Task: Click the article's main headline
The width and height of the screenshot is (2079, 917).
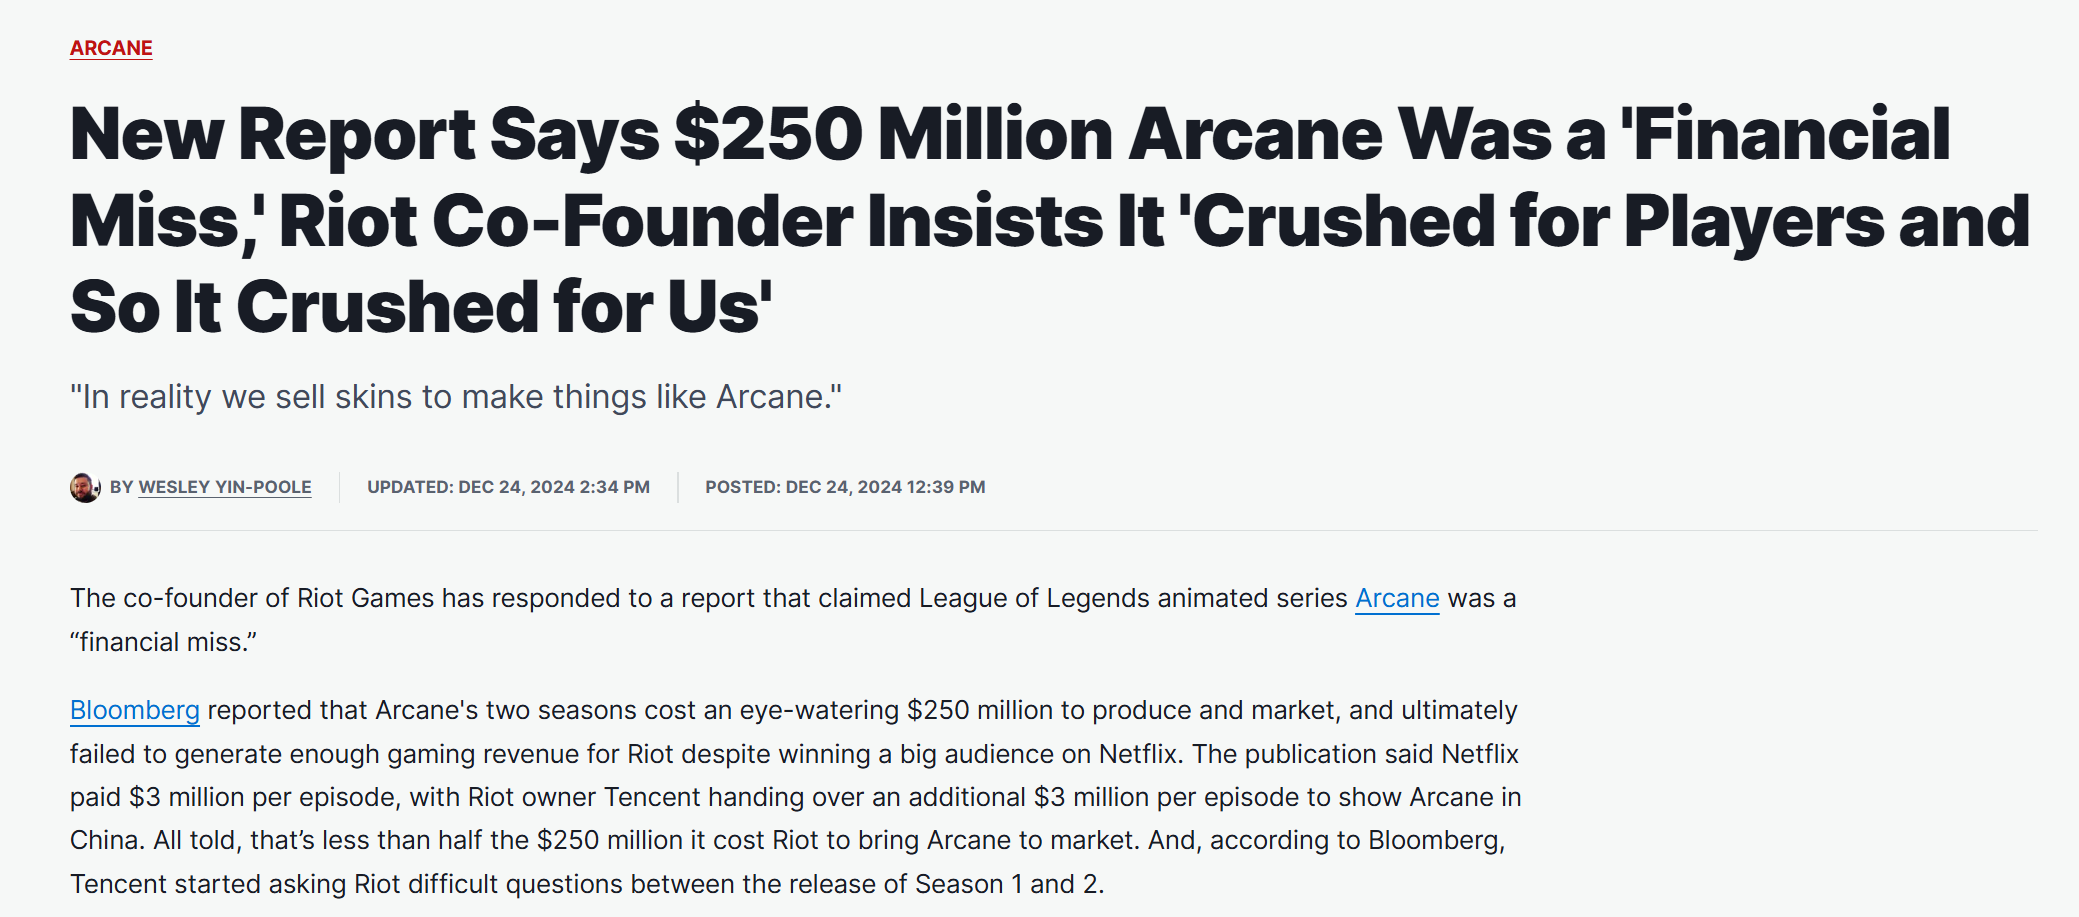Action: point(1050,220)
